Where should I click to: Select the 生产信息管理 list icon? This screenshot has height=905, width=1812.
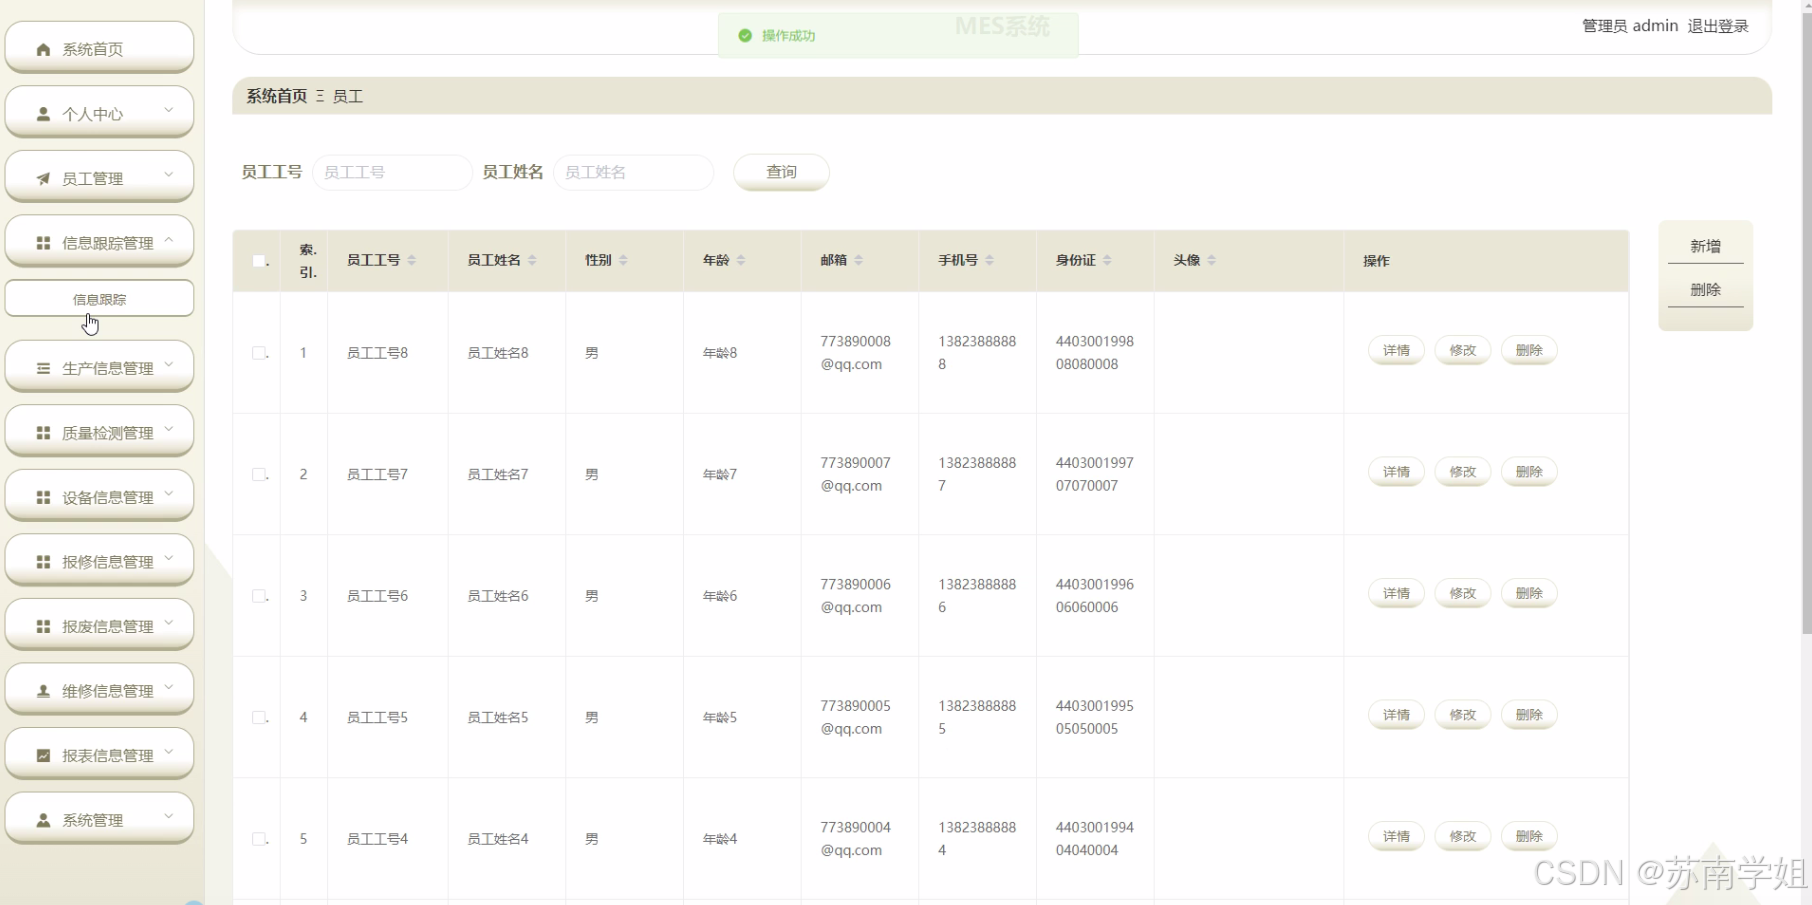click(x=42, y=366)
